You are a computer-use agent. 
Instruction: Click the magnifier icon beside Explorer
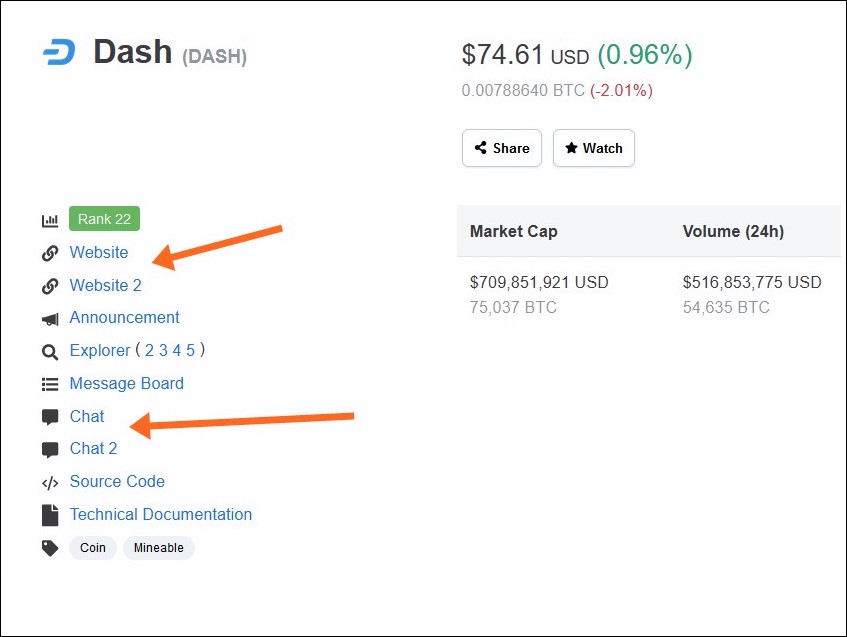(50, 352)
